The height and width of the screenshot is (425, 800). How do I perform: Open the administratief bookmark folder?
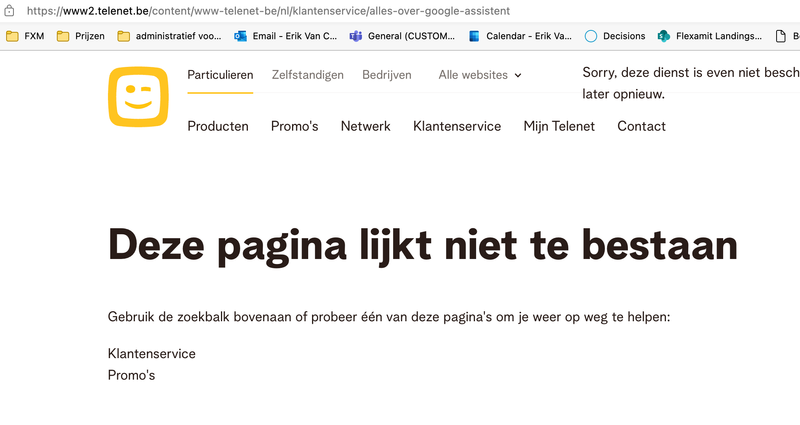coord(169,36)
